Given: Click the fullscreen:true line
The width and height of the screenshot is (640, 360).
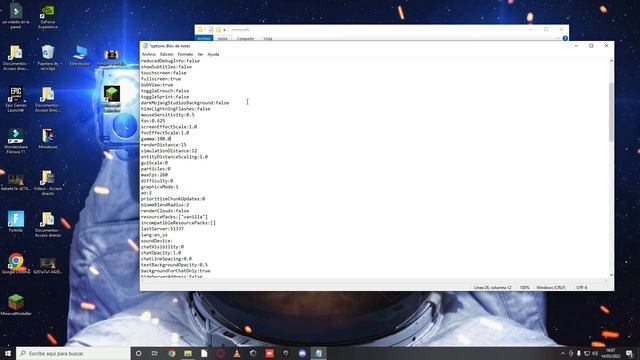Looking at the screenshot, I should 161,79.
